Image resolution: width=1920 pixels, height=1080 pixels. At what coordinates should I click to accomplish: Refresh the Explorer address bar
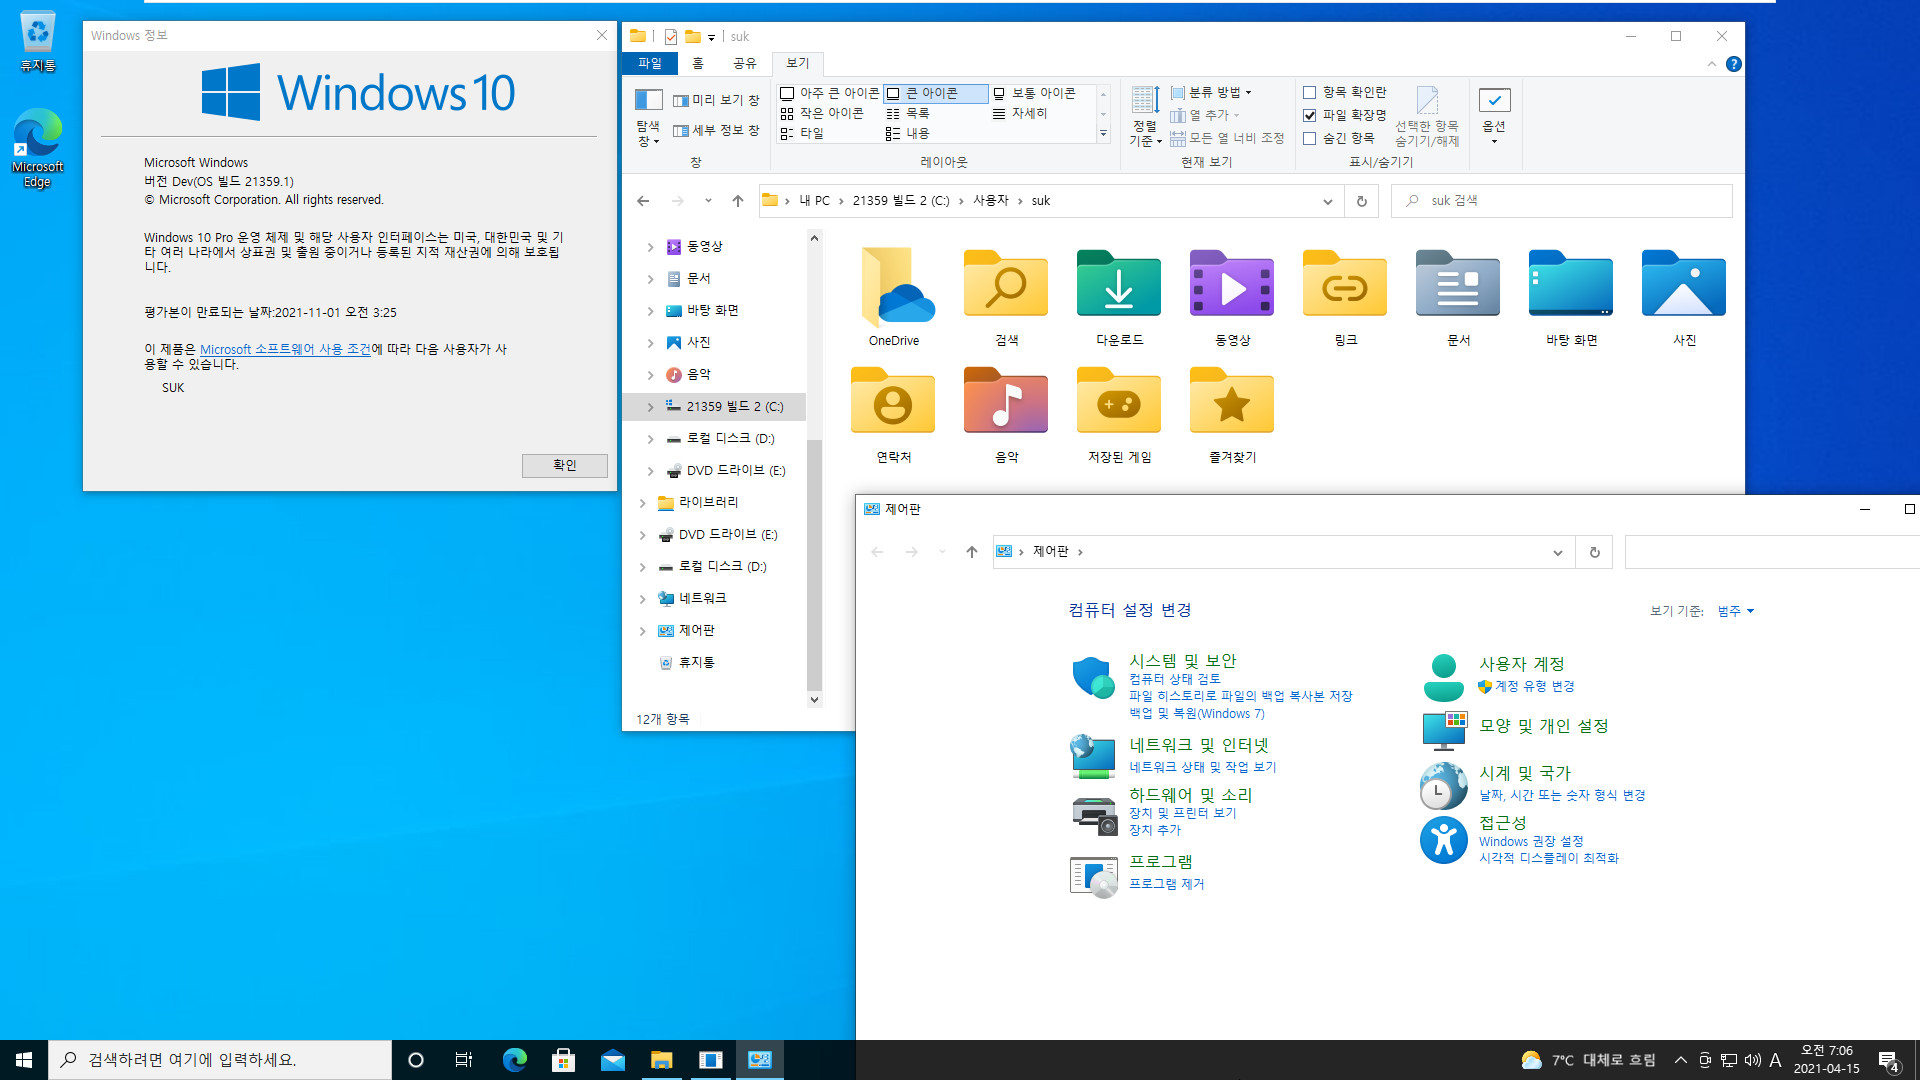1361,201
